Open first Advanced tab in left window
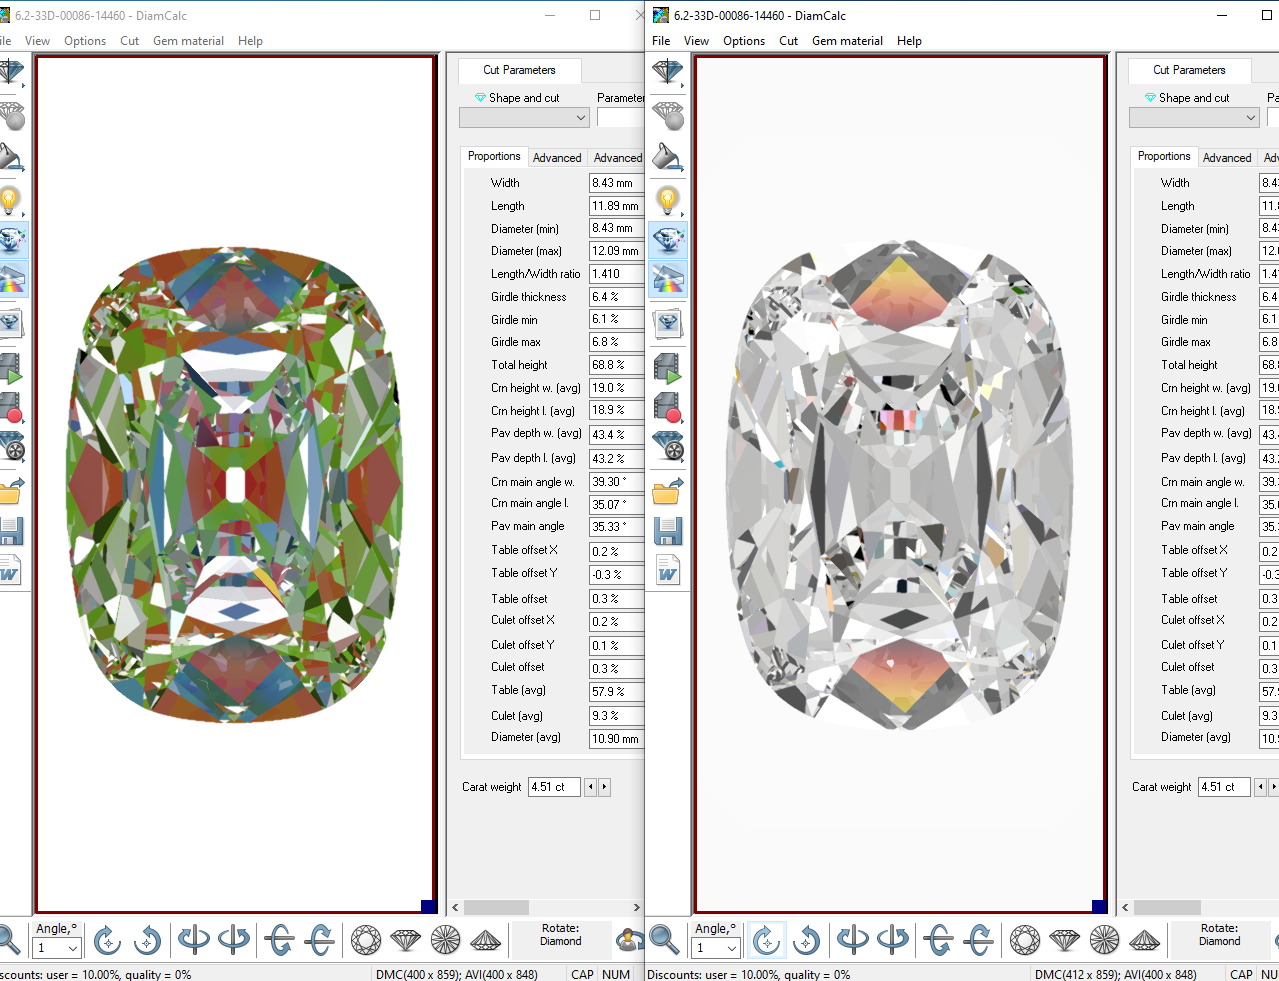This screenshot has height=981, width=1279. (557, 158)
